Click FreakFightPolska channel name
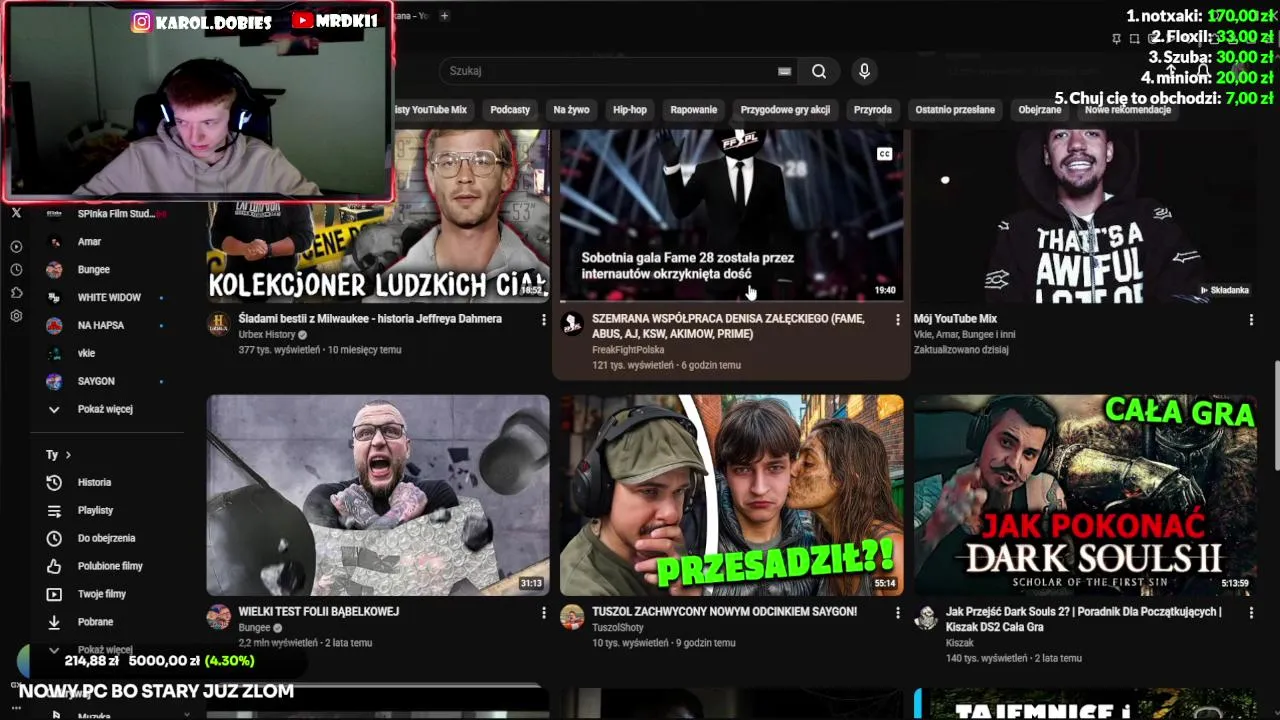The image size is (1280, 720). click(x=628, y=350)
